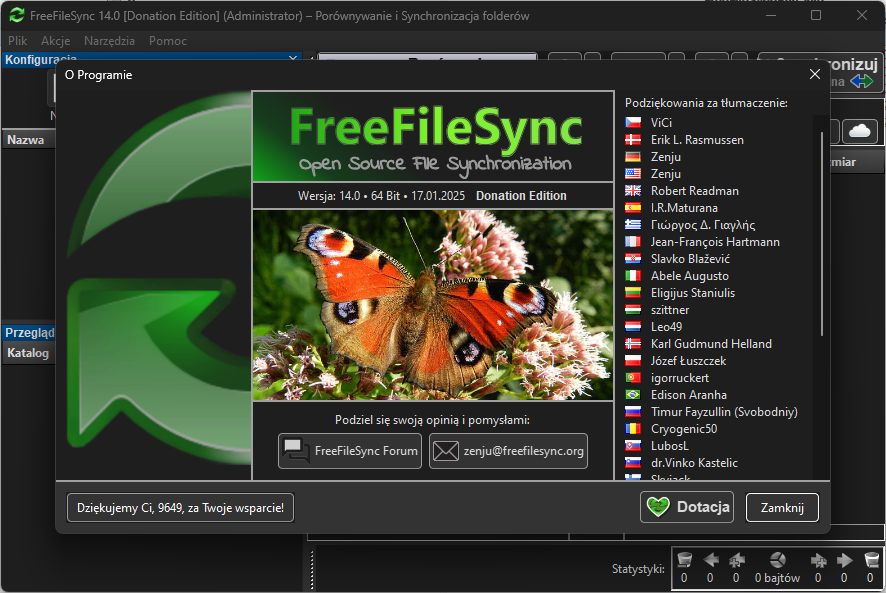Select the Nazwa column header

(26, 140)
